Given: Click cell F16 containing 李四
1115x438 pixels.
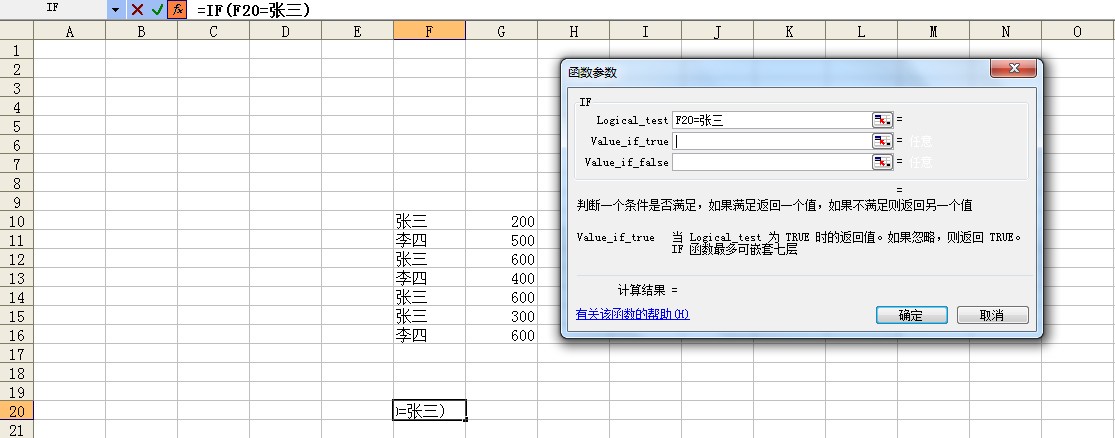Looking at the screenshot, I should click(x=429, y=335).
